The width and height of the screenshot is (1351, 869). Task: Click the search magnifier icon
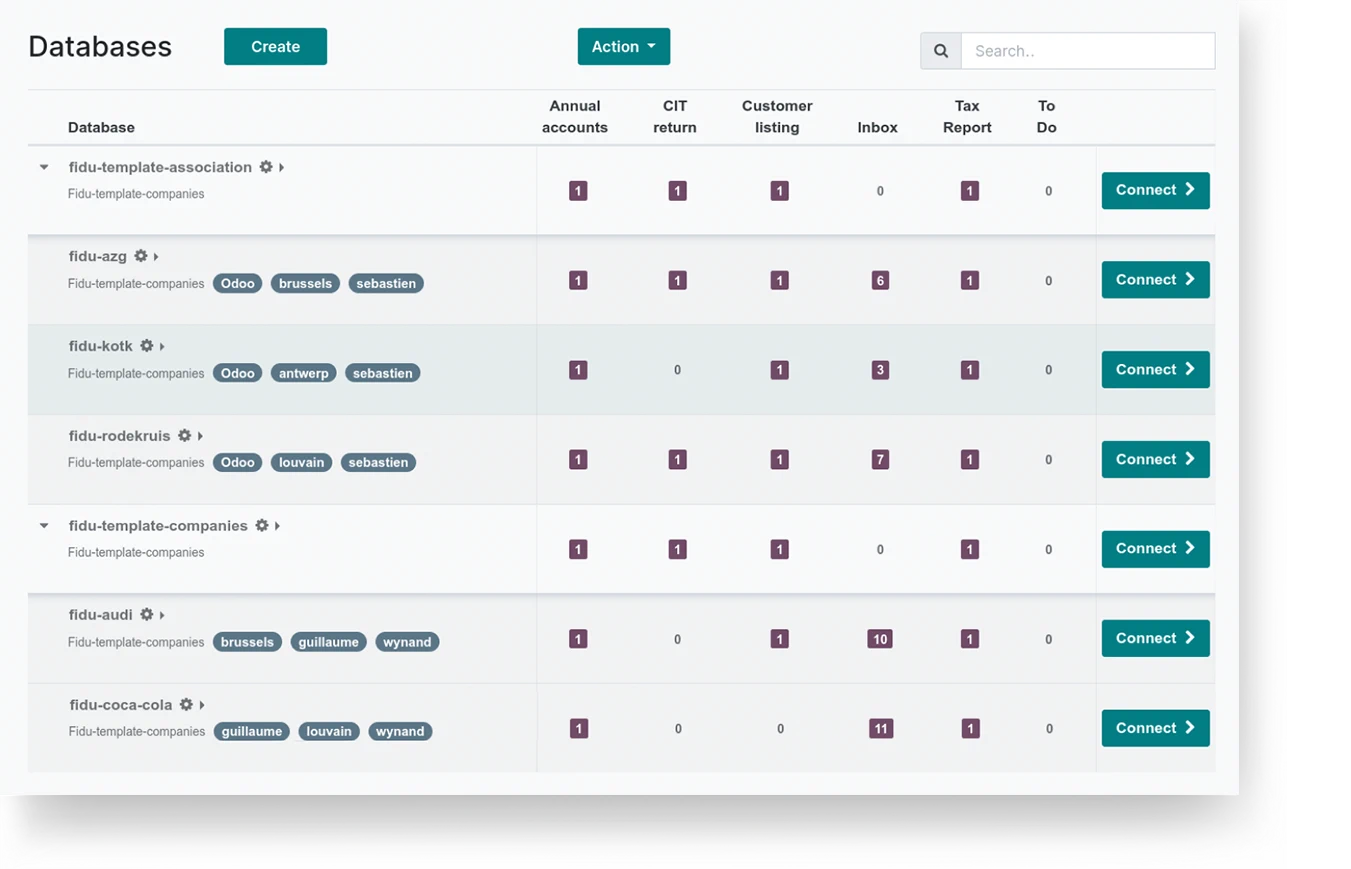point(941,51)
